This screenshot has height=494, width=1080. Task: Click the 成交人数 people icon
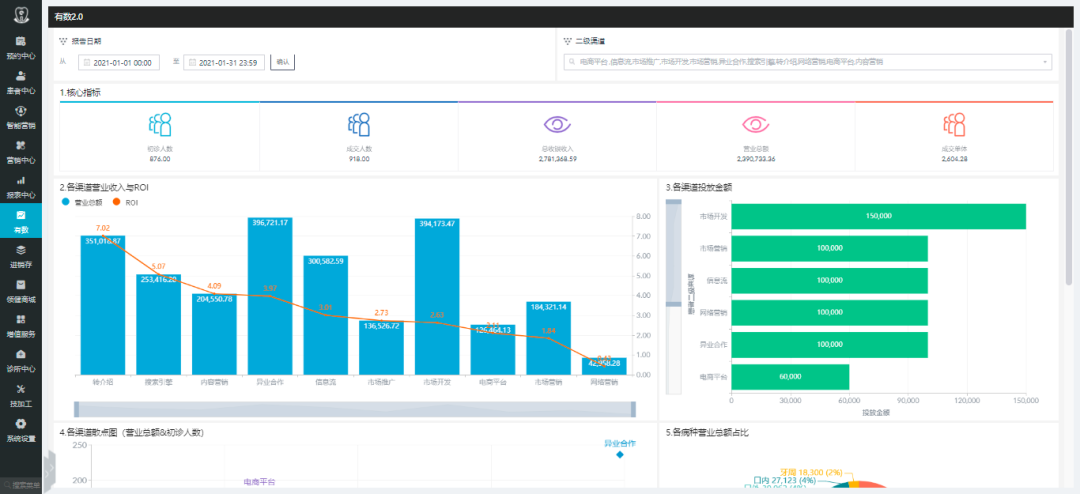358,124
